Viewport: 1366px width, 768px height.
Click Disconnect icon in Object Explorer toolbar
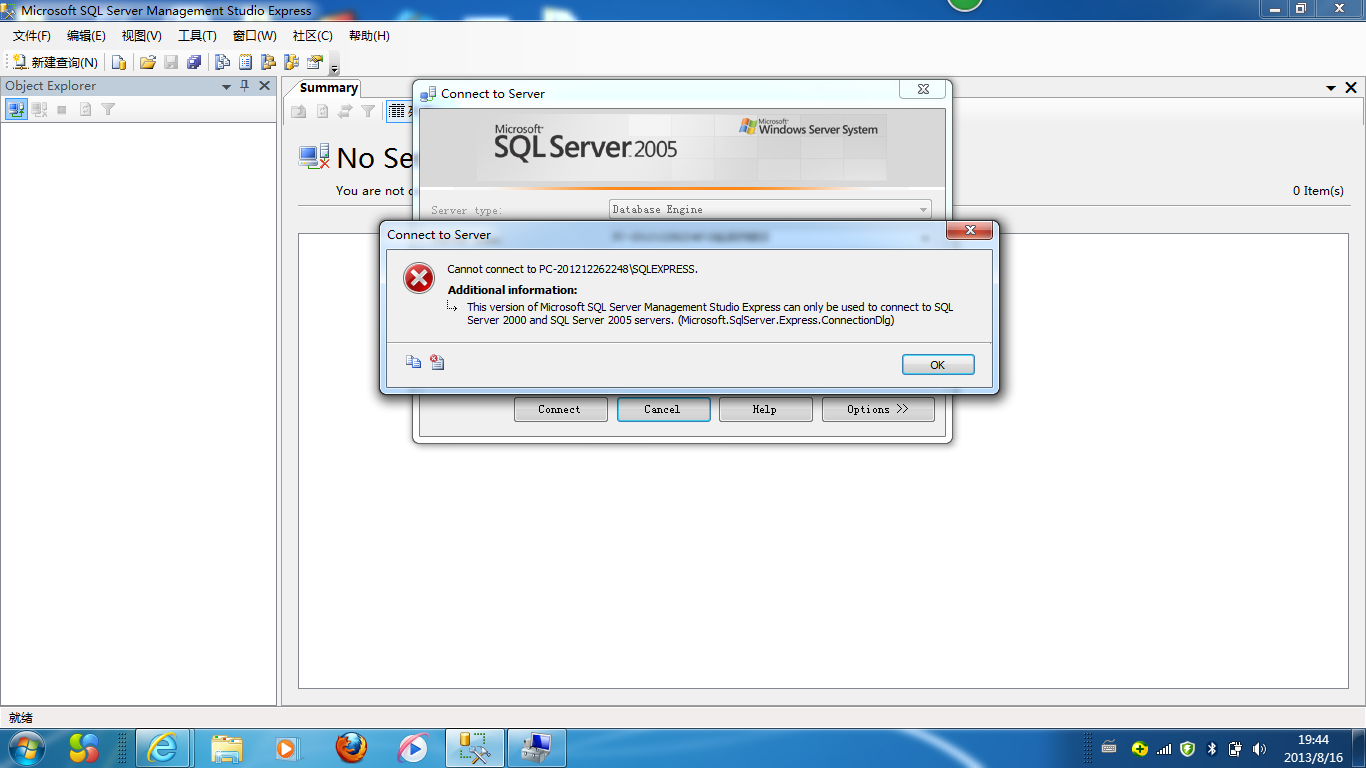39,109
